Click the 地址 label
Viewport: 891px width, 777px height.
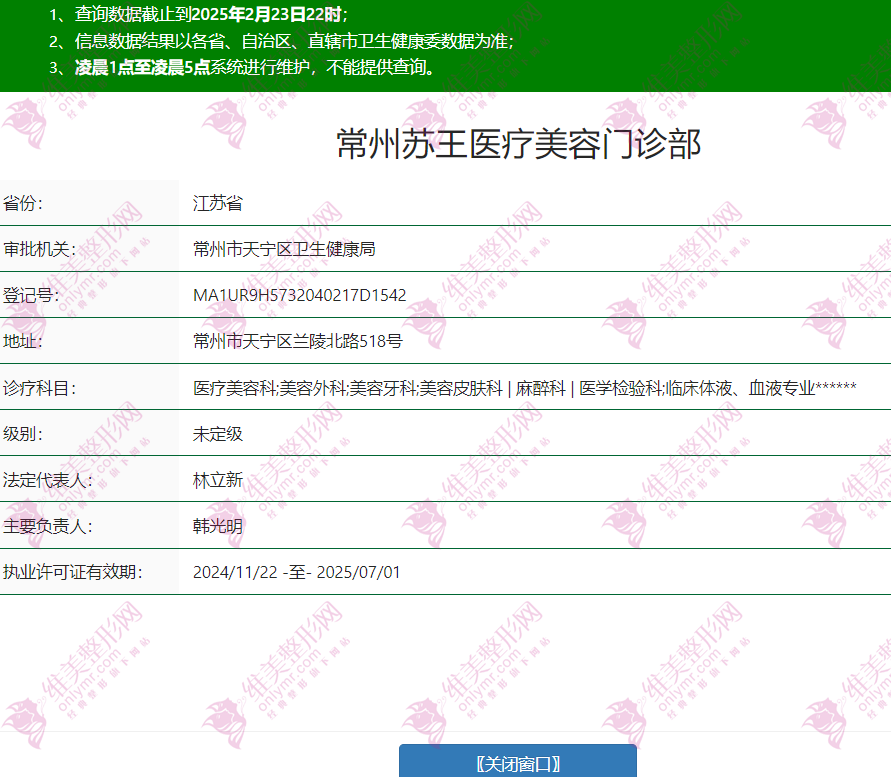click(23, 341)
